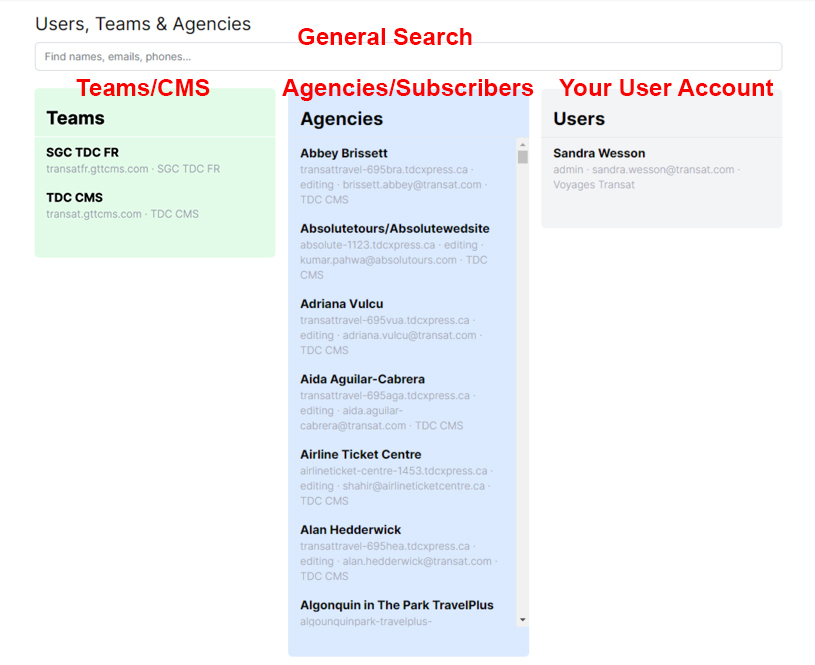Click the brissett.abbey@transat.com email text
The image size is (815, 665).
(x=413, y=185)
